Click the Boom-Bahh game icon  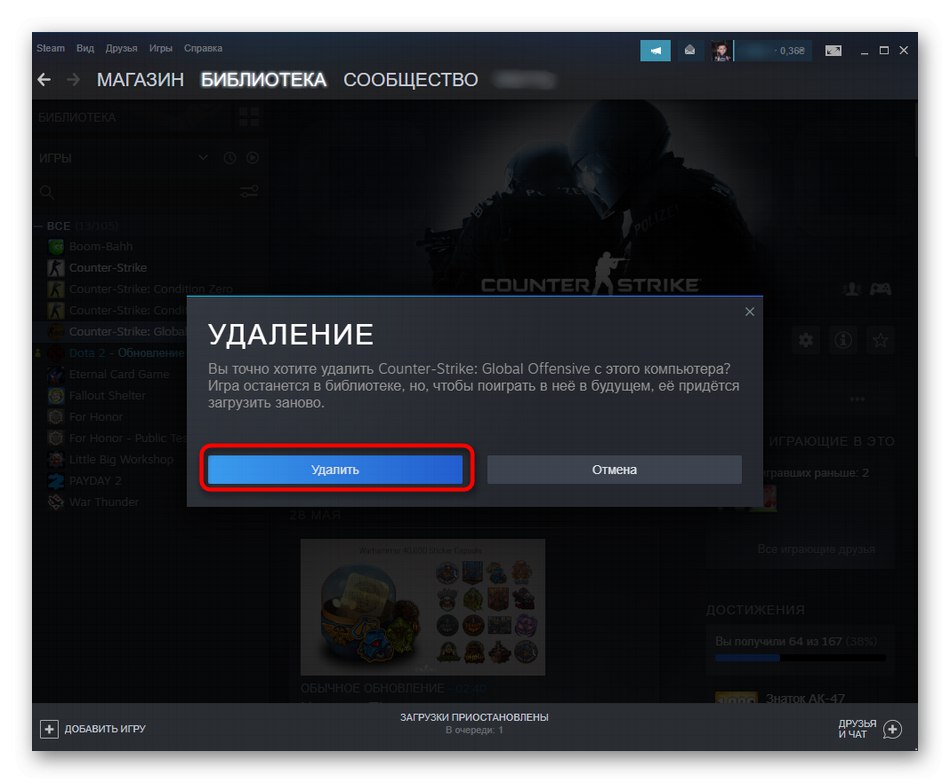pyautogui.click(x=56, y=247)
